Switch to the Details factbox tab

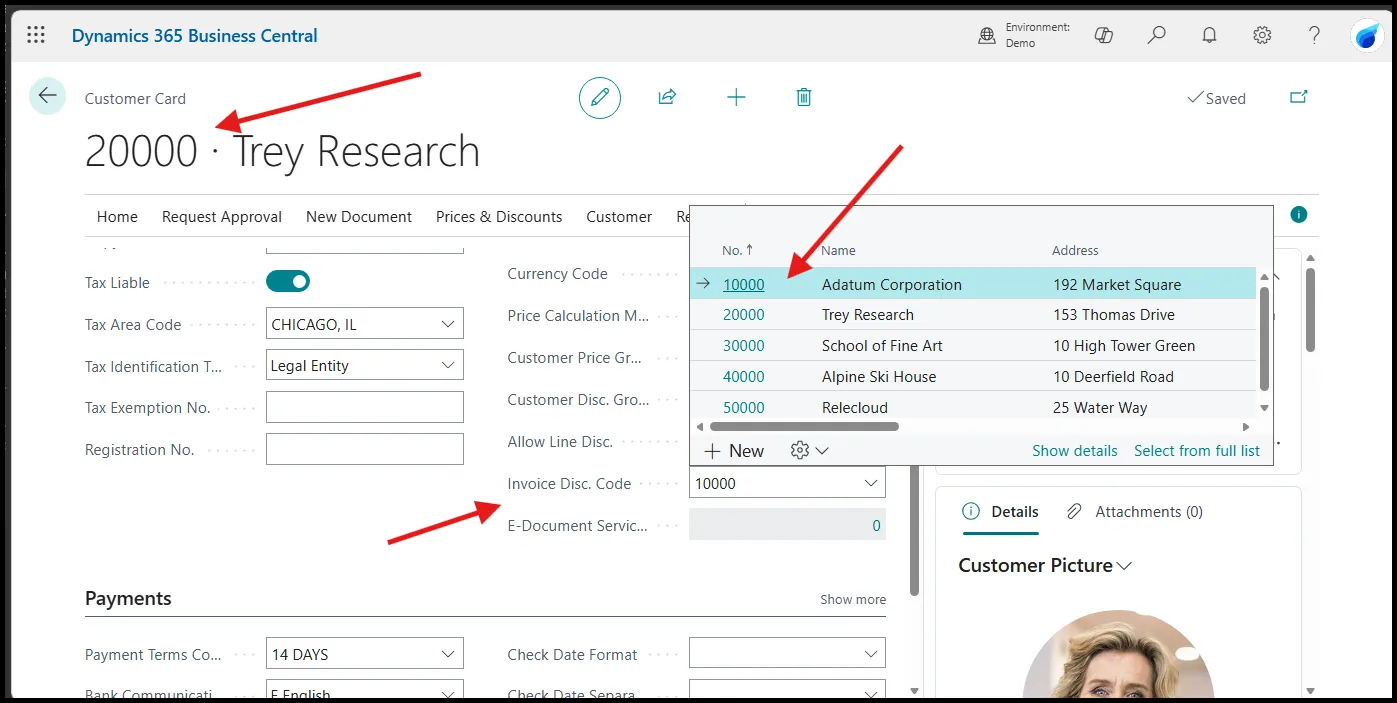click(x=1001, y=511)
